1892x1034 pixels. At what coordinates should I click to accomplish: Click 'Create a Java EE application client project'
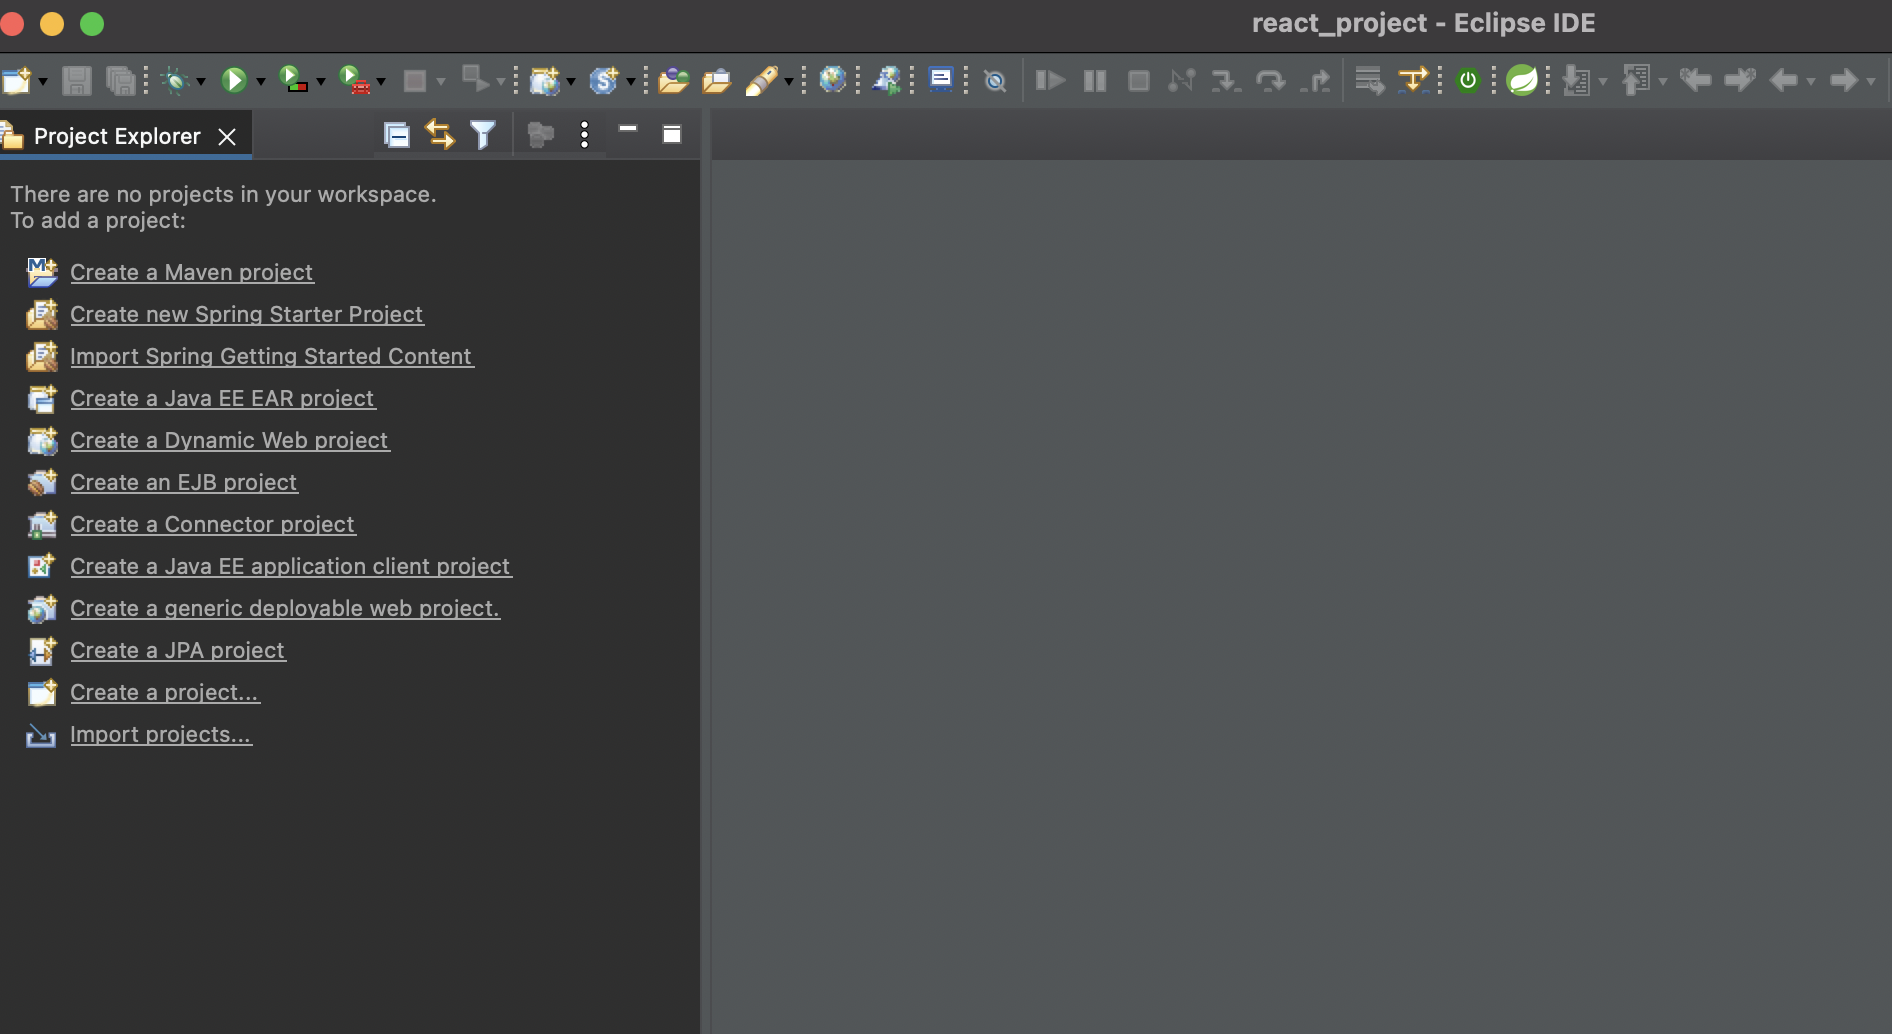click(x=290, y=566)
